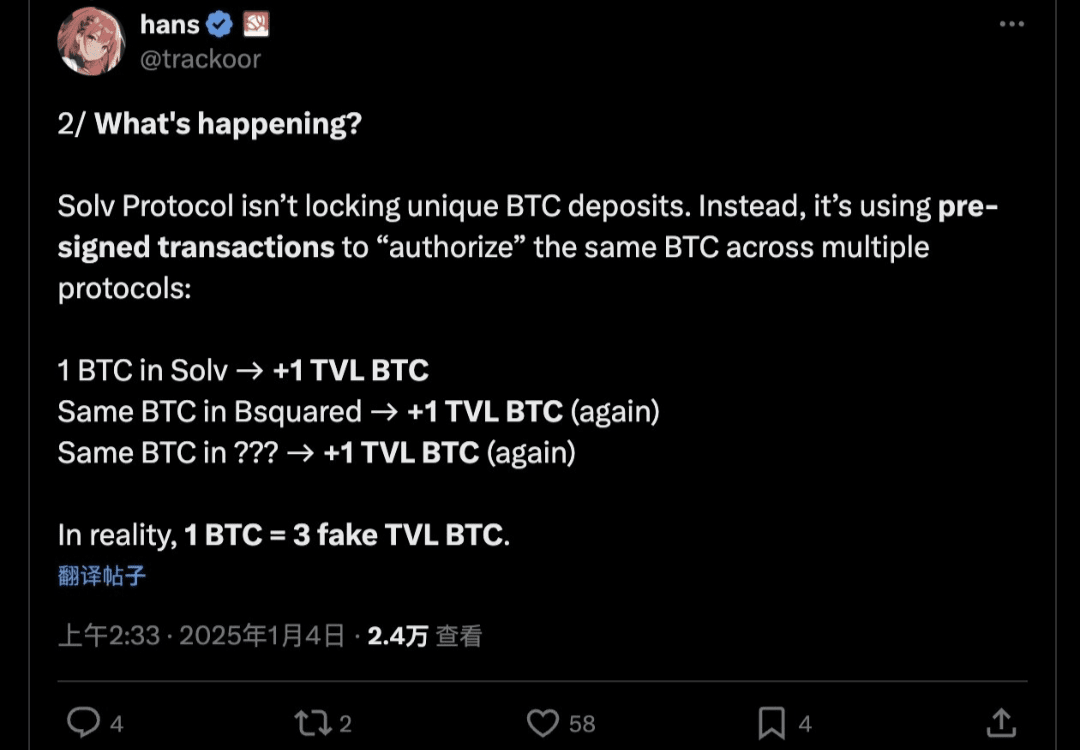Like the post using the heart icon
1080x750 pixels.
[x=543, y=723]
